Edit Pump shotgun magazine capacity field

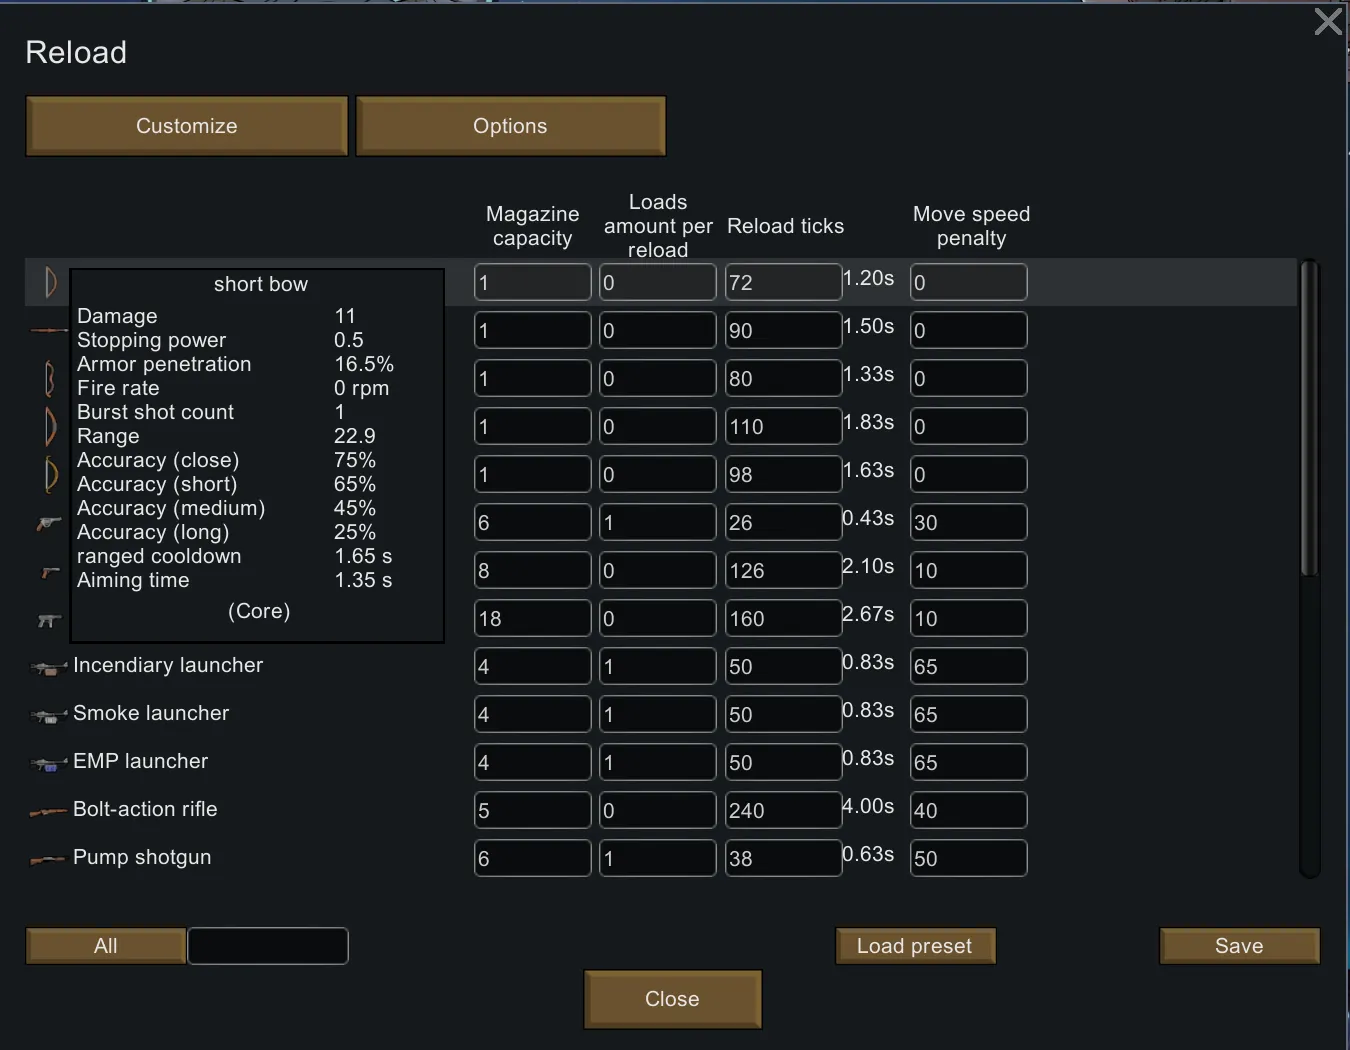[x=532, y=858]
